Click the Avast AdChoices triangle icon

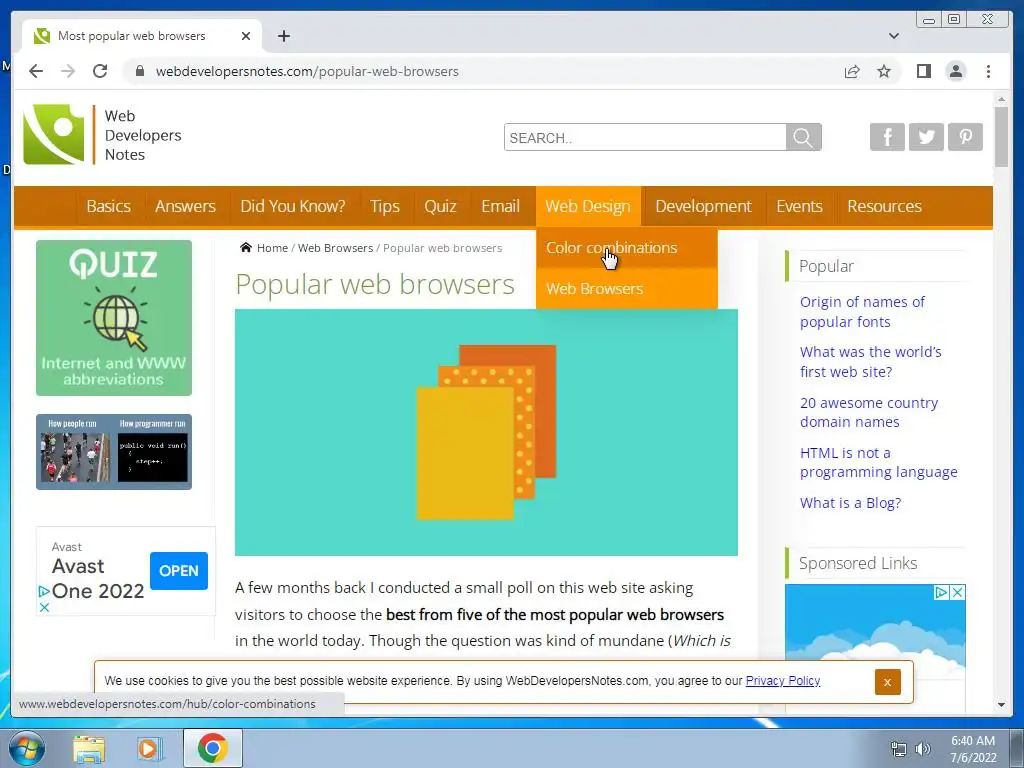[x=44, y=592]
